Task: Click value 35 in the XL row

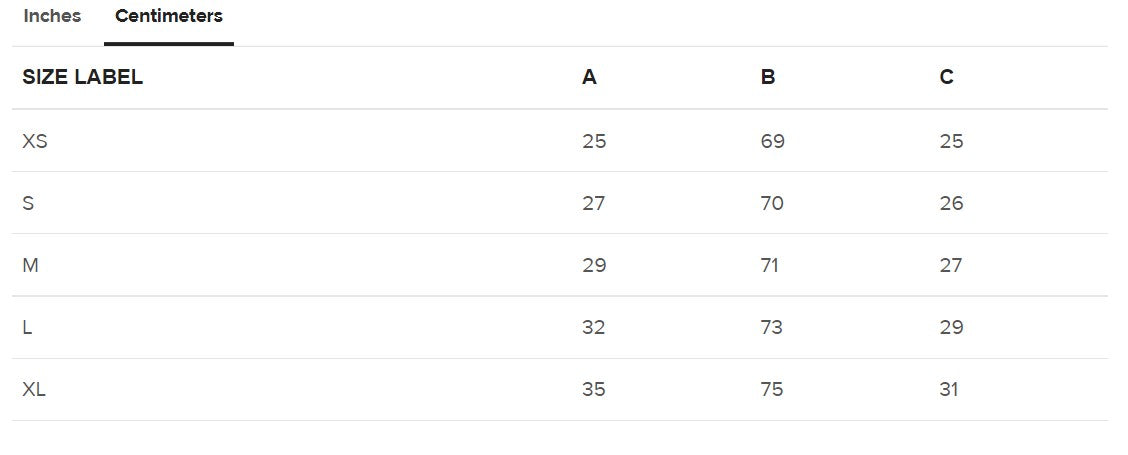Action: pyautogui.click(x=594, y=389)
